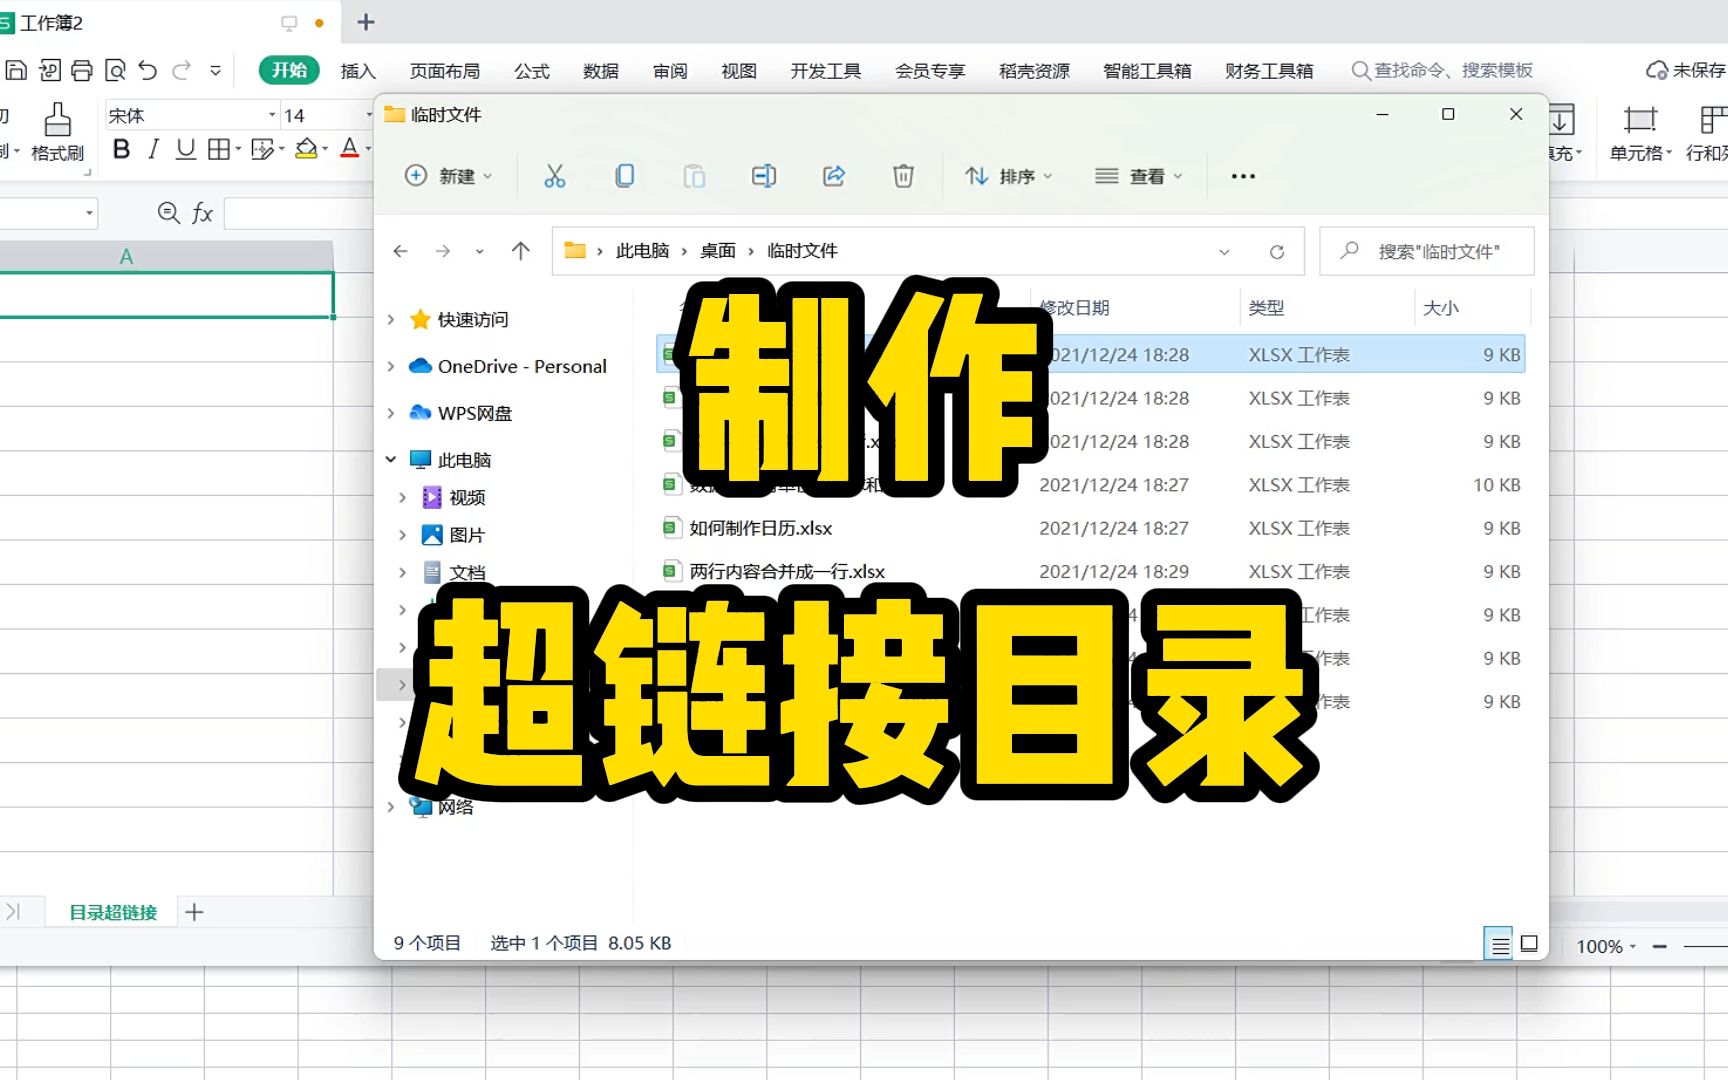Click the print preview icon in WPS
The height and width of the screenshot is (1080, 1728).
[115, 70]
